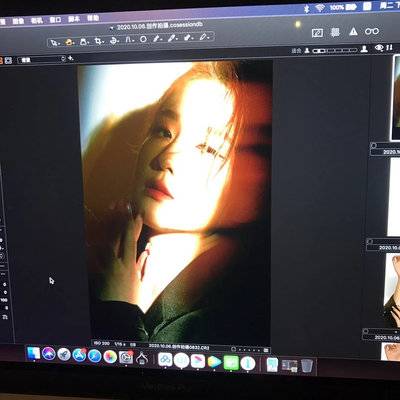The width and height of the screenshot is (400, 400).
Task: Open the green WeChat icon in Dock
Action: point(231,362)
